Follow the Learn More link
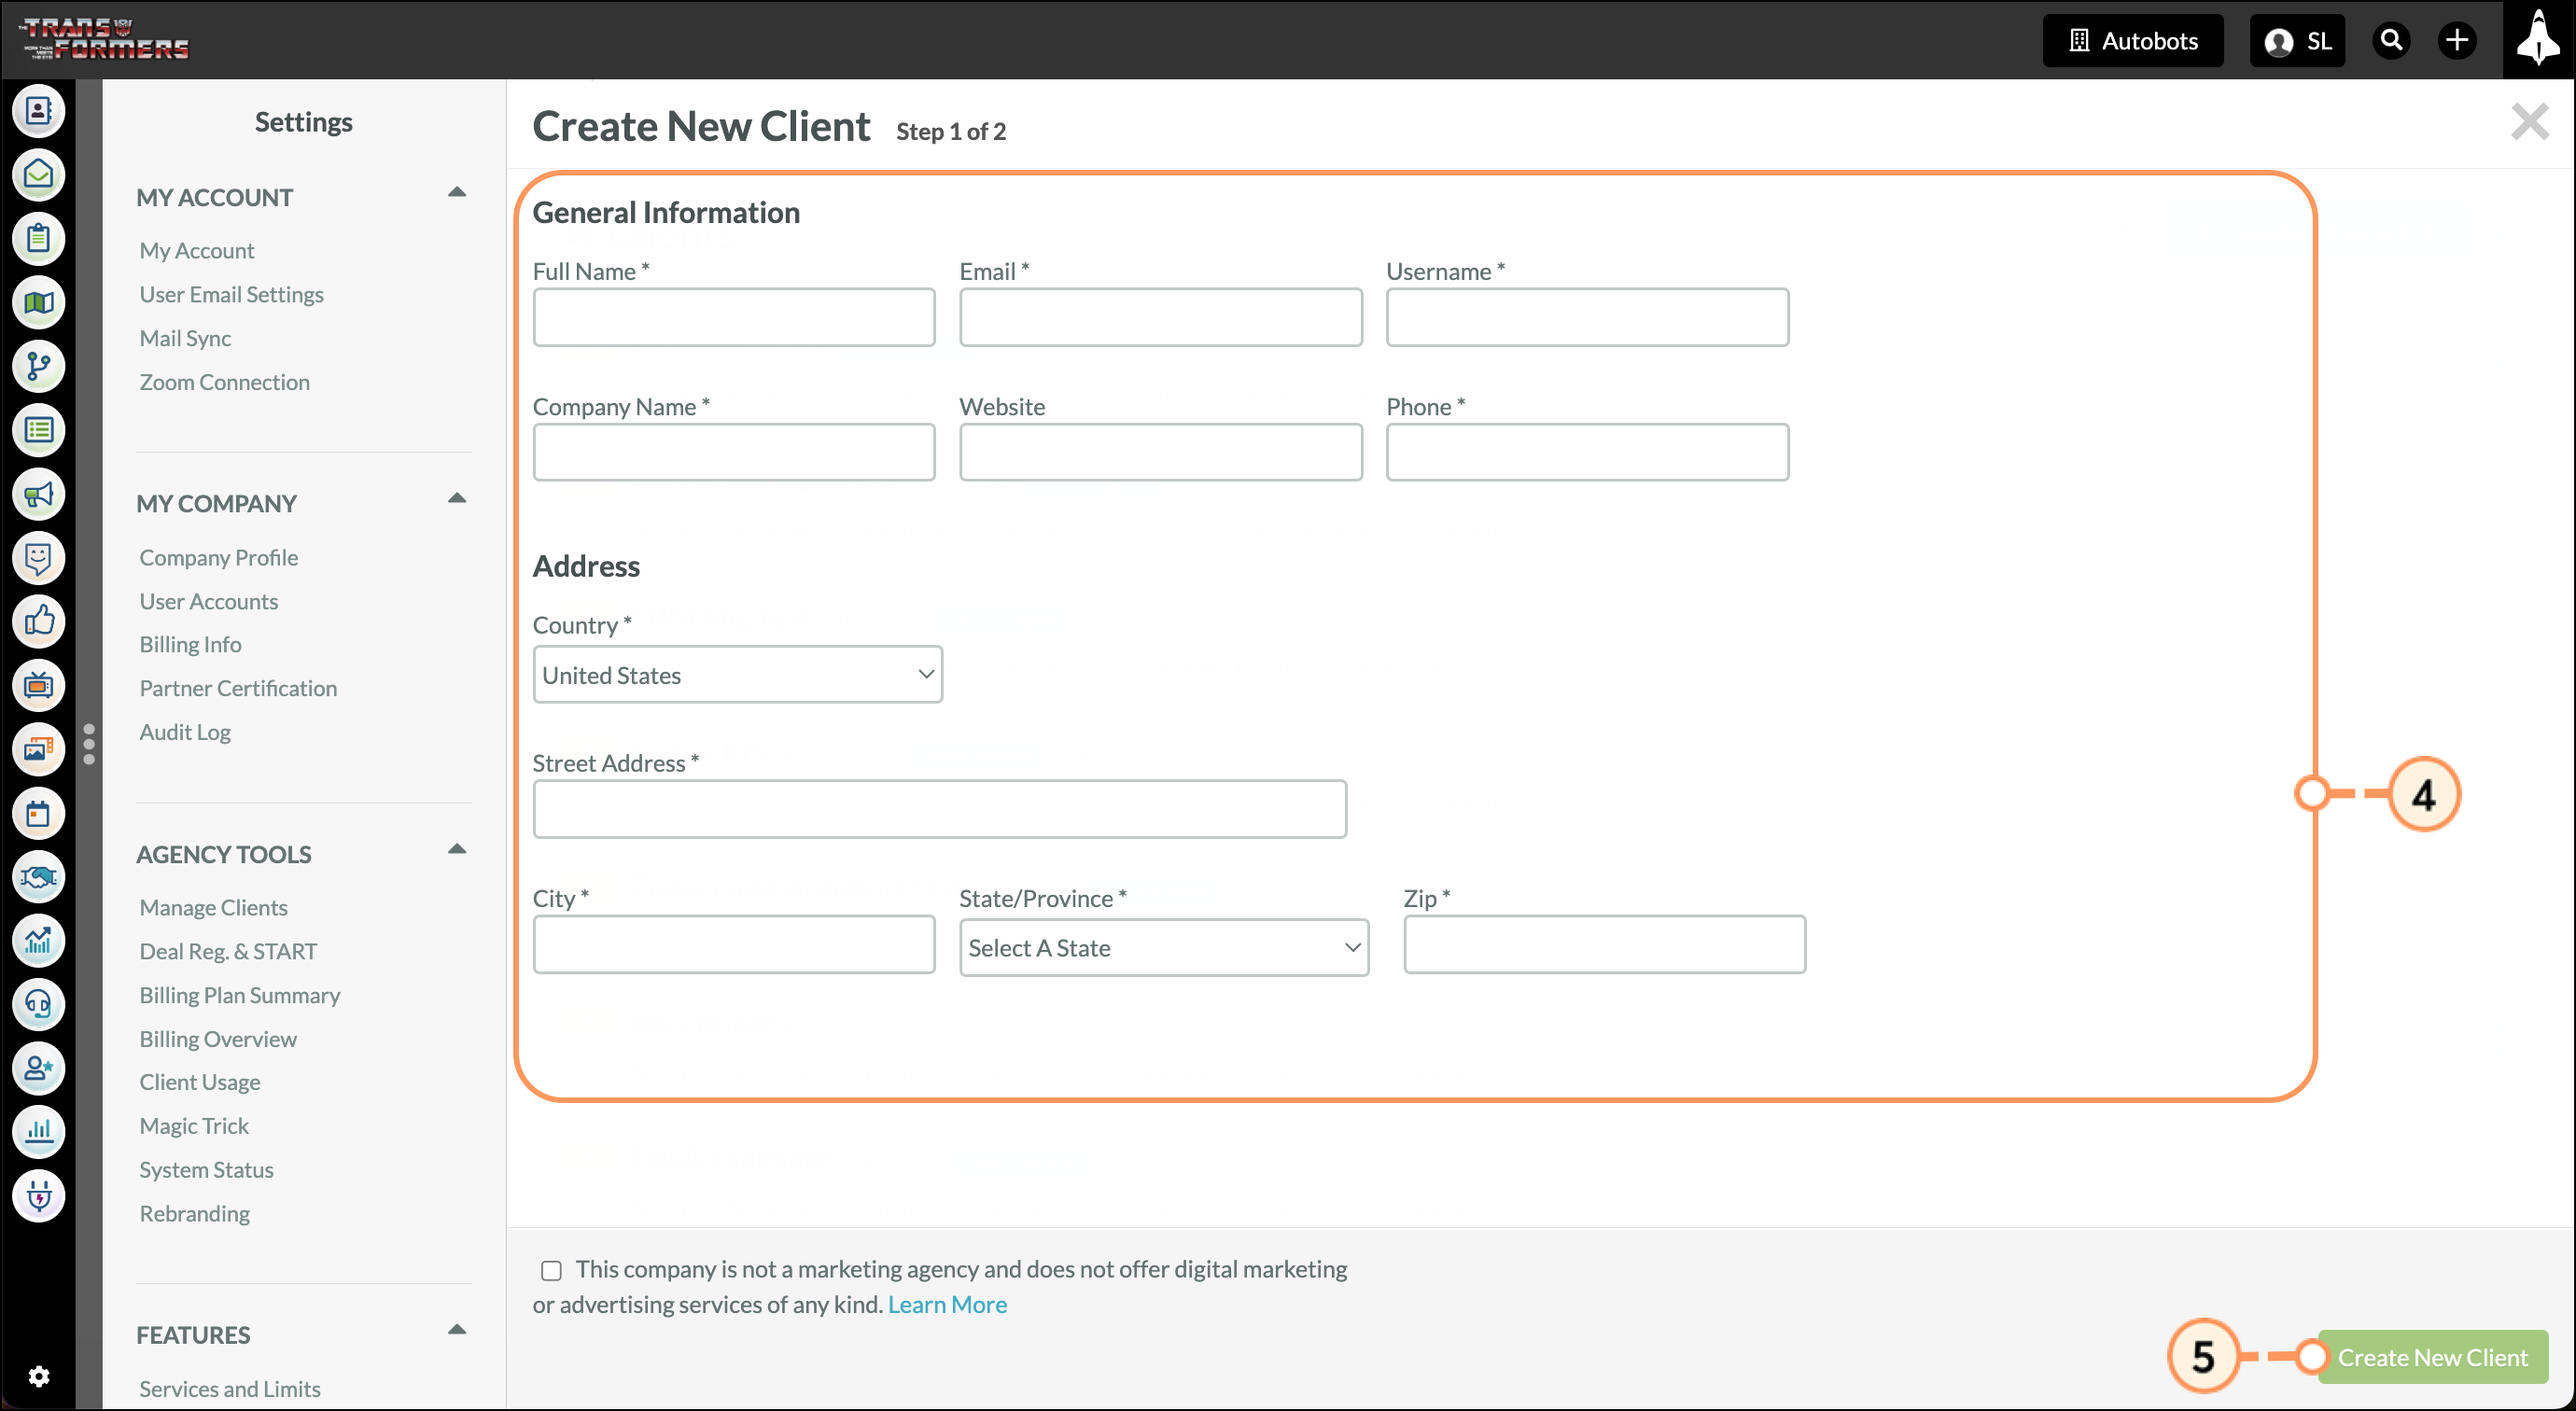 (x=947, y=1304)
